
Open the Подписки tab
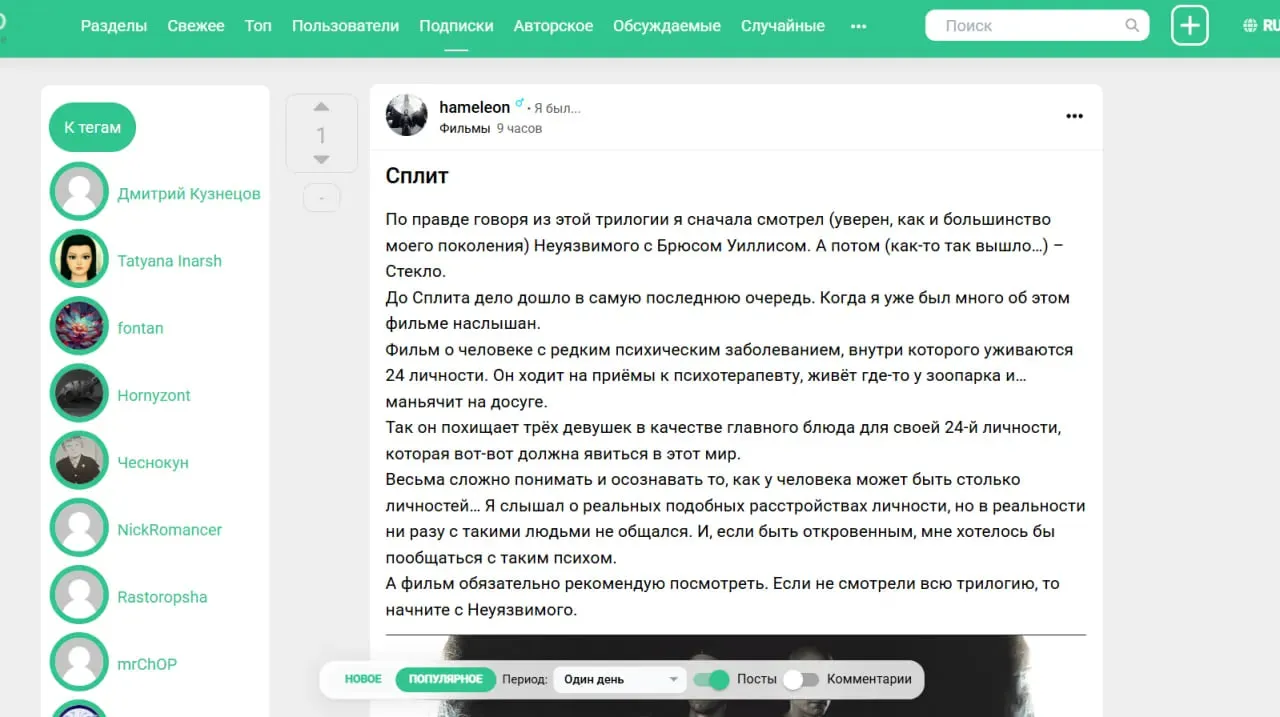point(456,26)
